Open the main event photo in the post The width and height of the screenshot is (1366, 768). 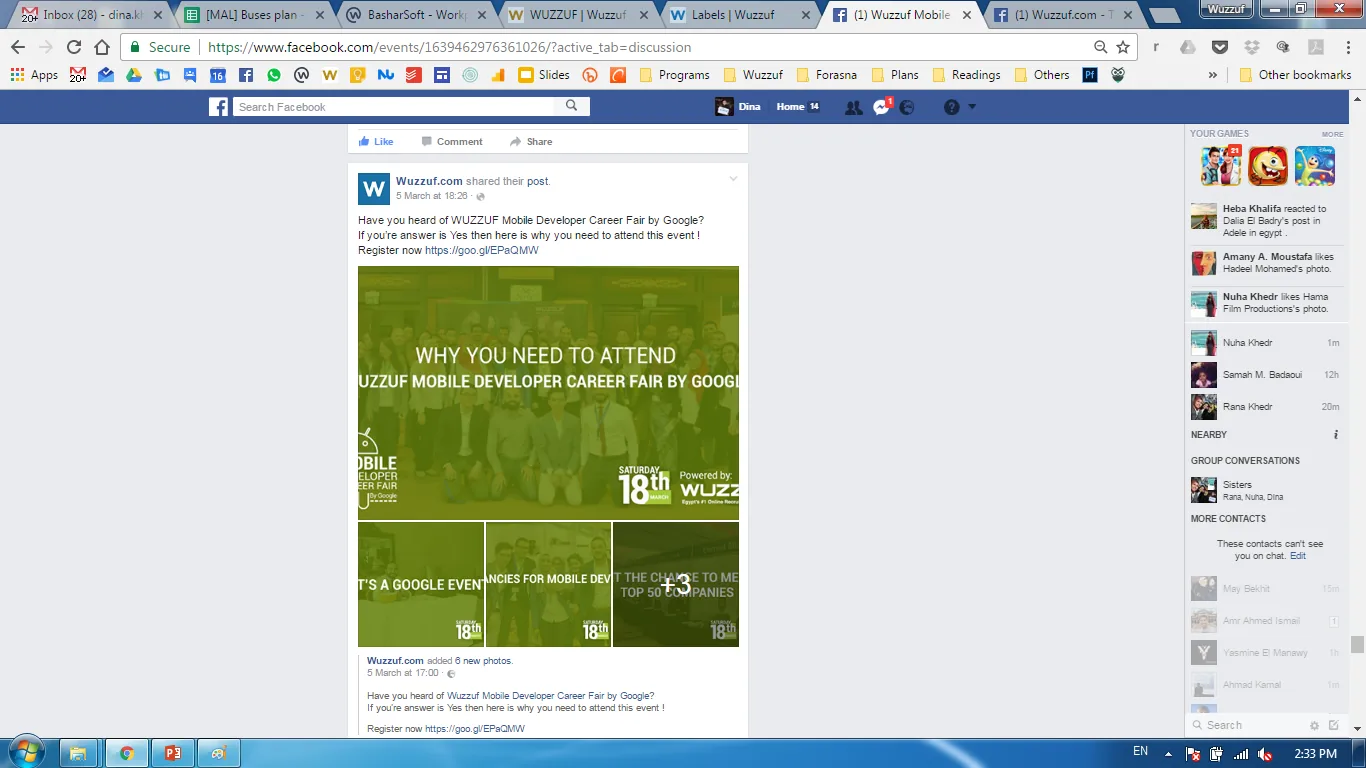[x=548, y=393]
